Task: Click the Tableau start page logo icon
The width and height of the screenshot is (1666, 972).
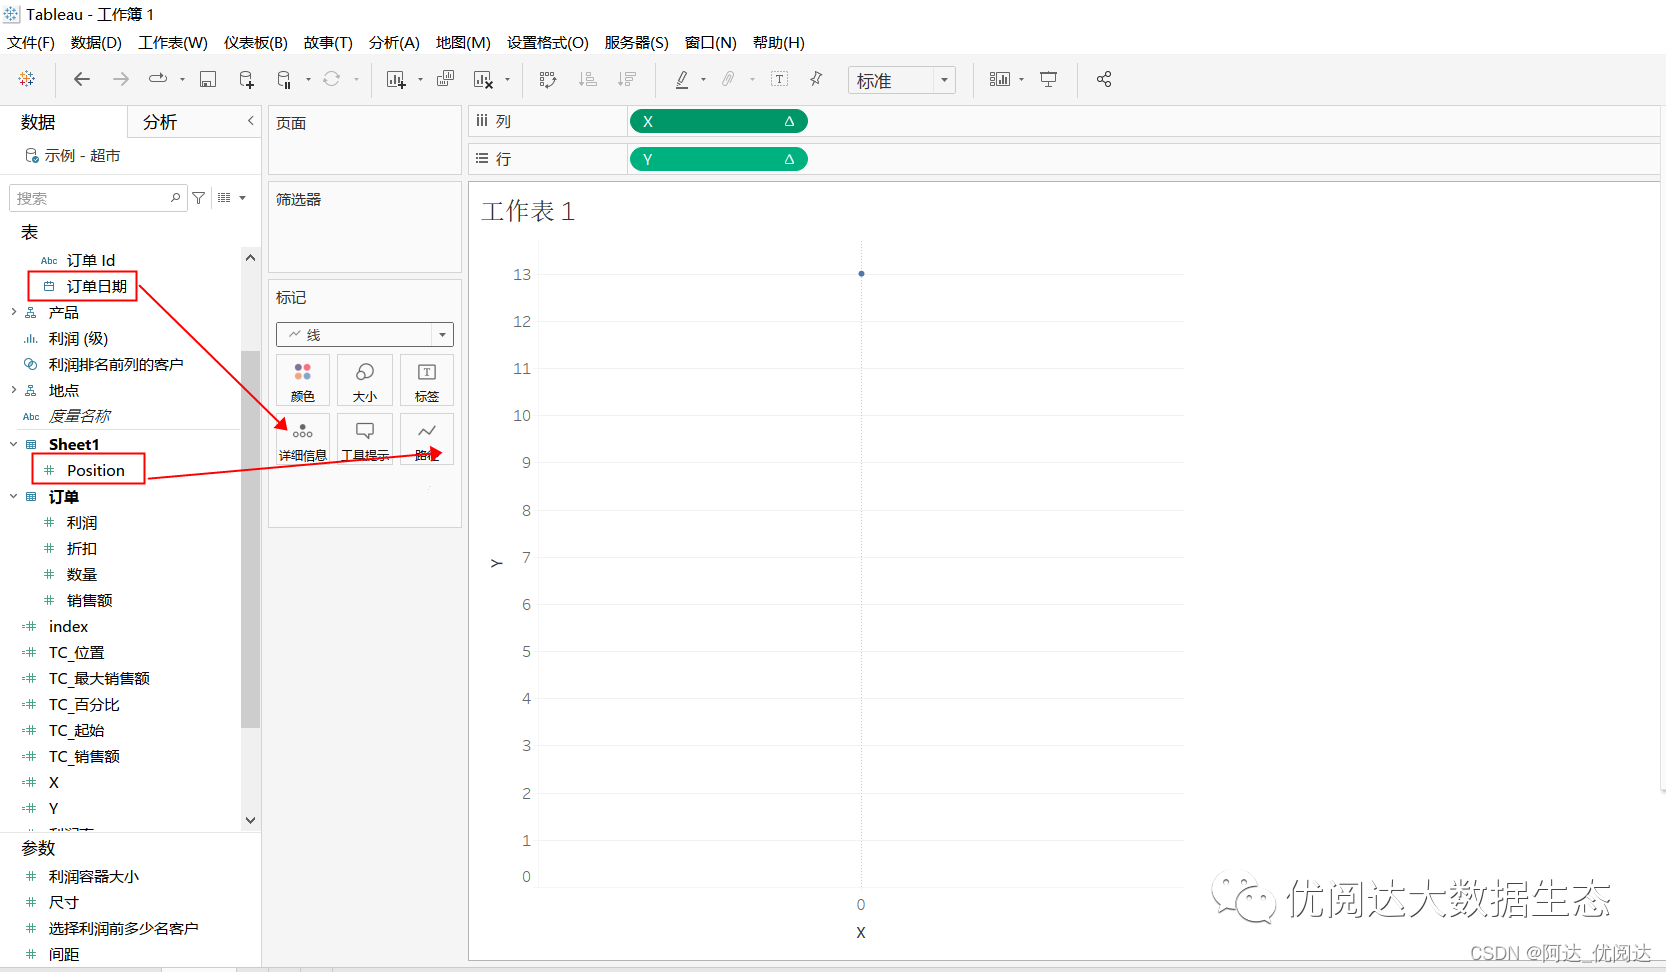Action: 27,79
